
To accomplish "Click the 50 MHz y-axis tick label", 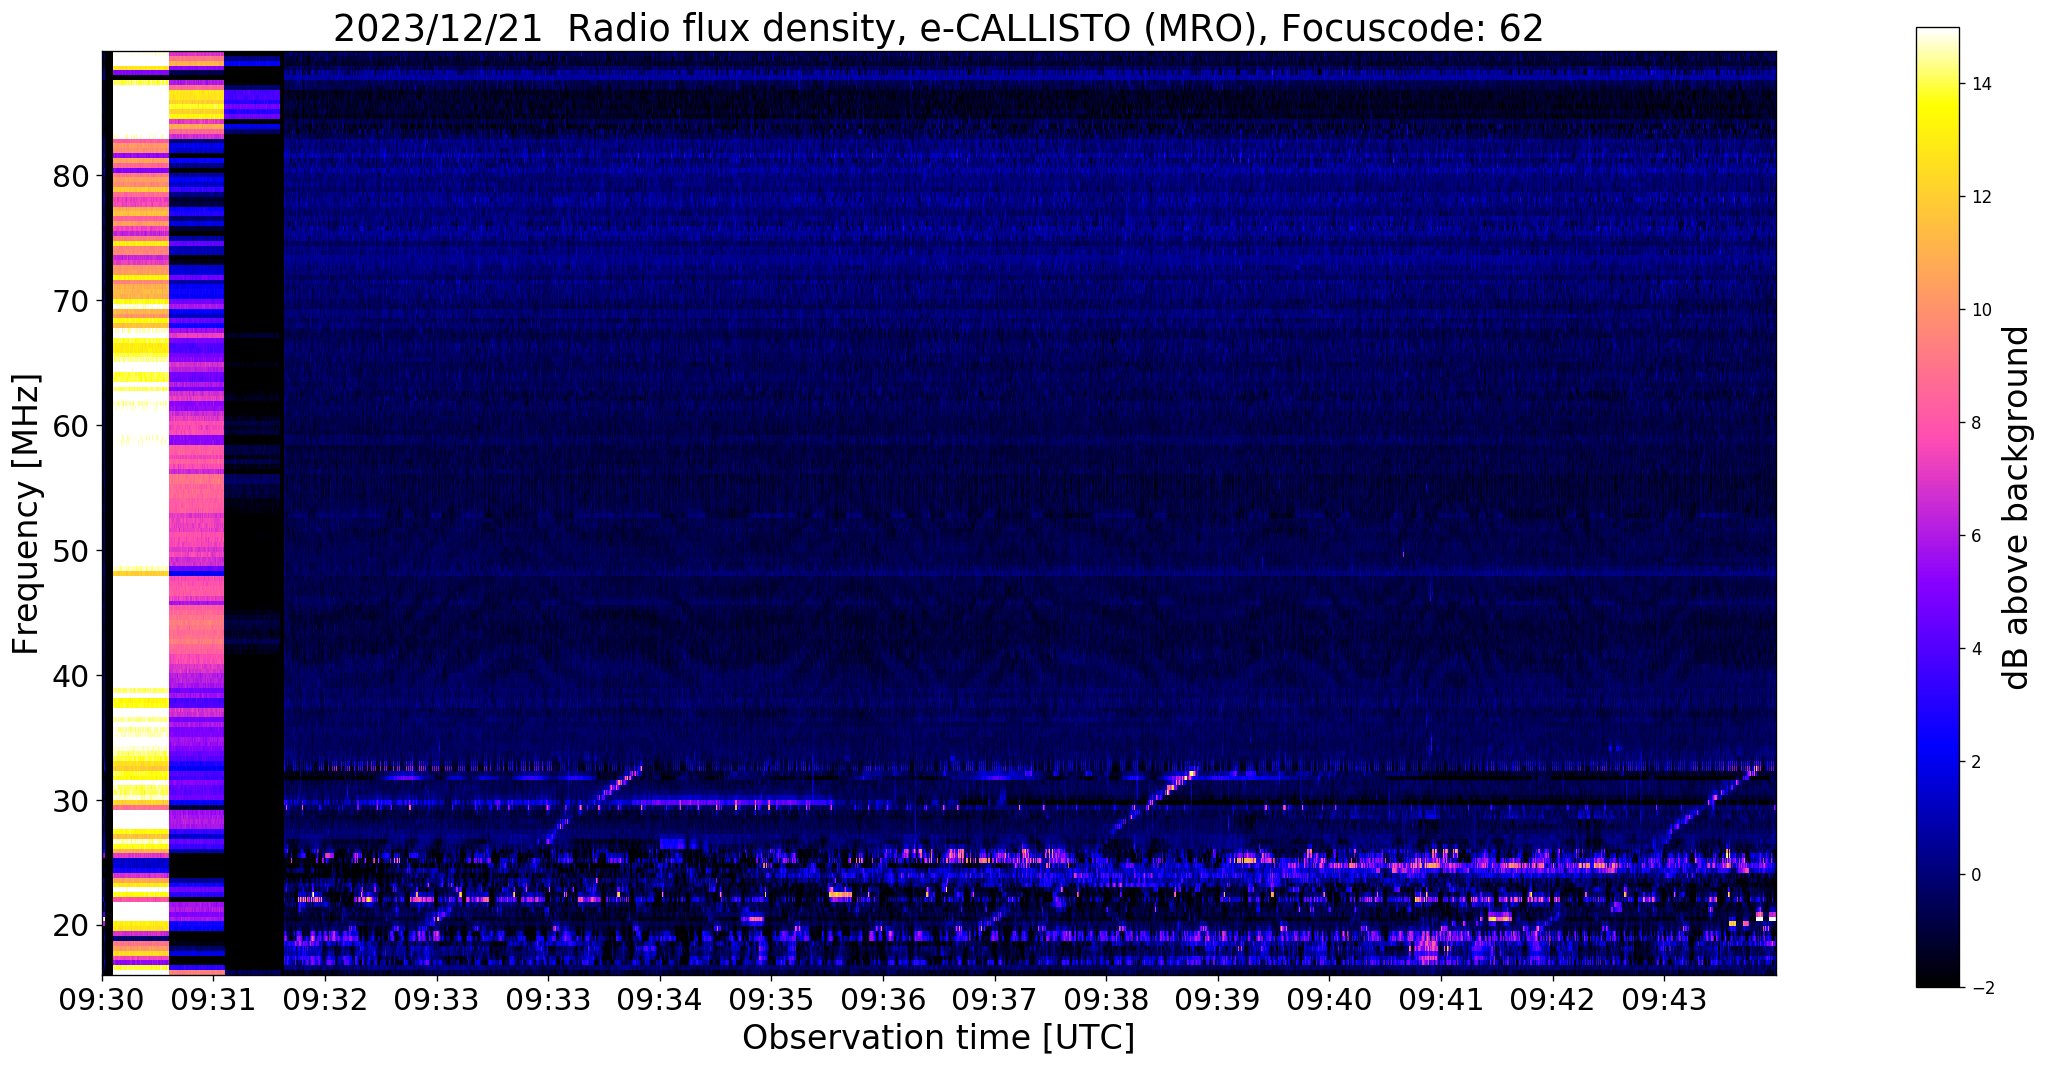I will pos(71,552).
